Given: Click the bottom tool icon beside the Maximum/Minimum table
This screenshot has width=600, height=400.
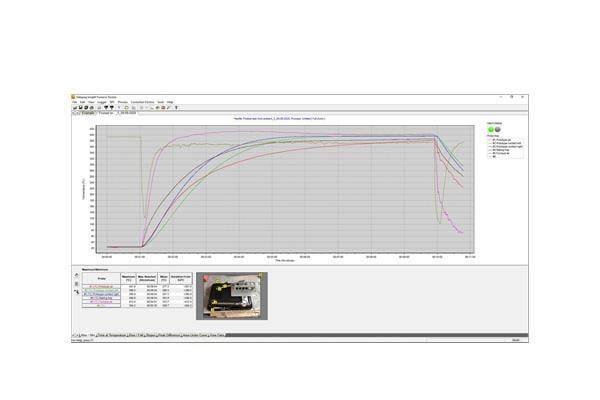Looking at the screenshot, I should 76,292.
